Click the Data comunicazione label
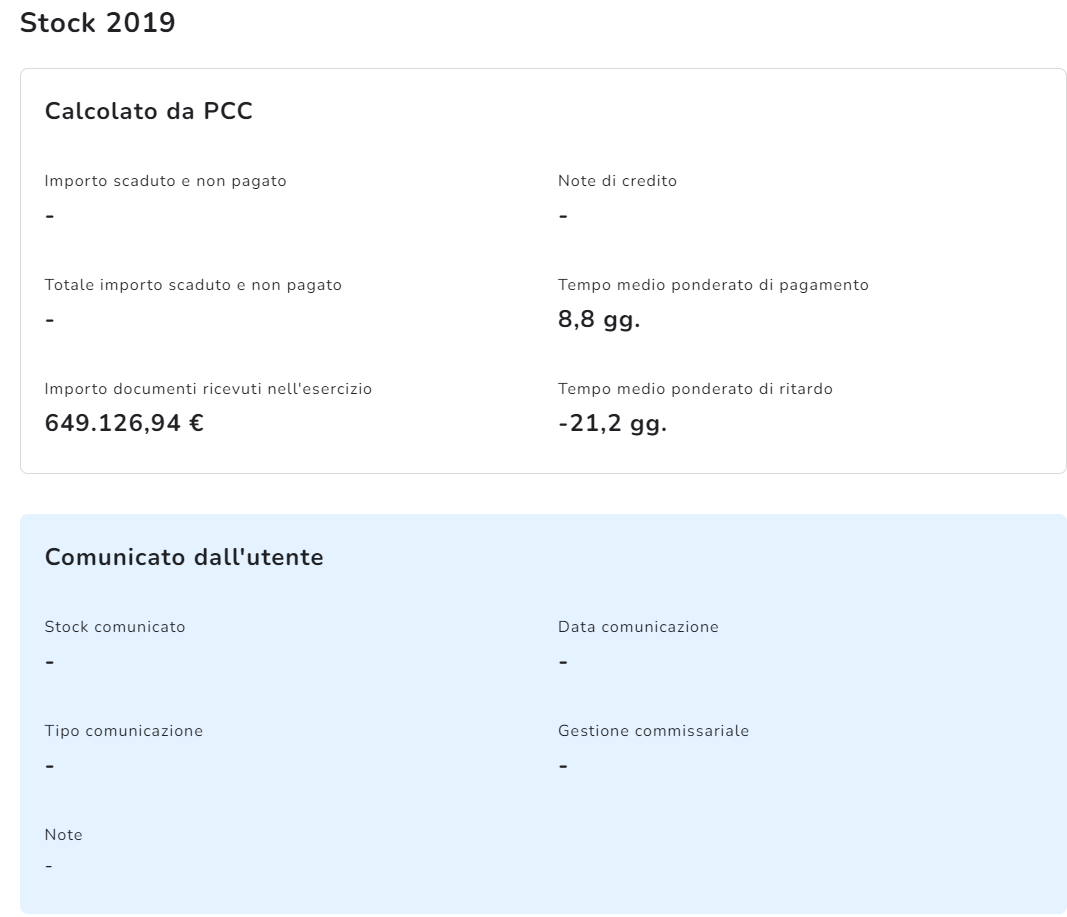The height and width of the screenshot is (917, 1067). pyautogui.click(x=638, y=627)
